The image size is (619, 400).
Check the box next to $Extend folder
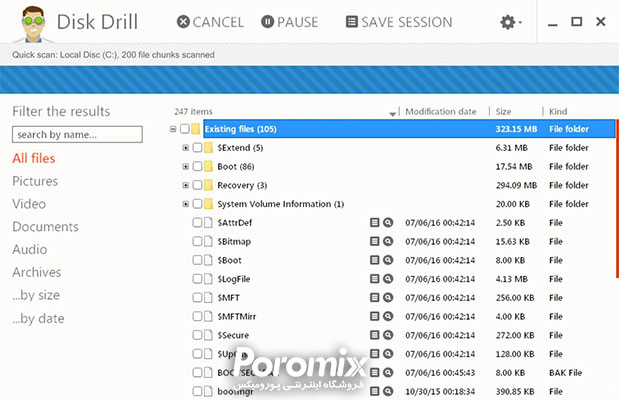(x=197, y=148)
